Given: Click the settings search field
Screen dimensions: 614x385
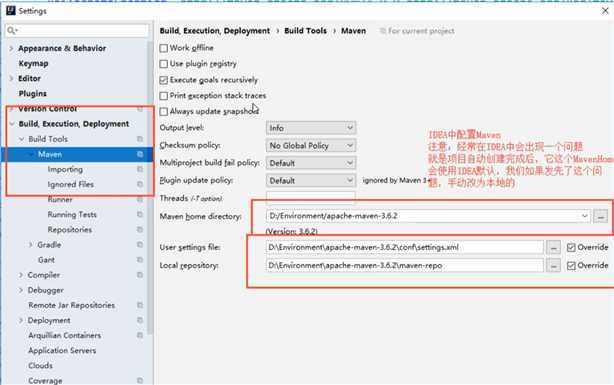Looking at the screenshot, I should tap(77, 30).
